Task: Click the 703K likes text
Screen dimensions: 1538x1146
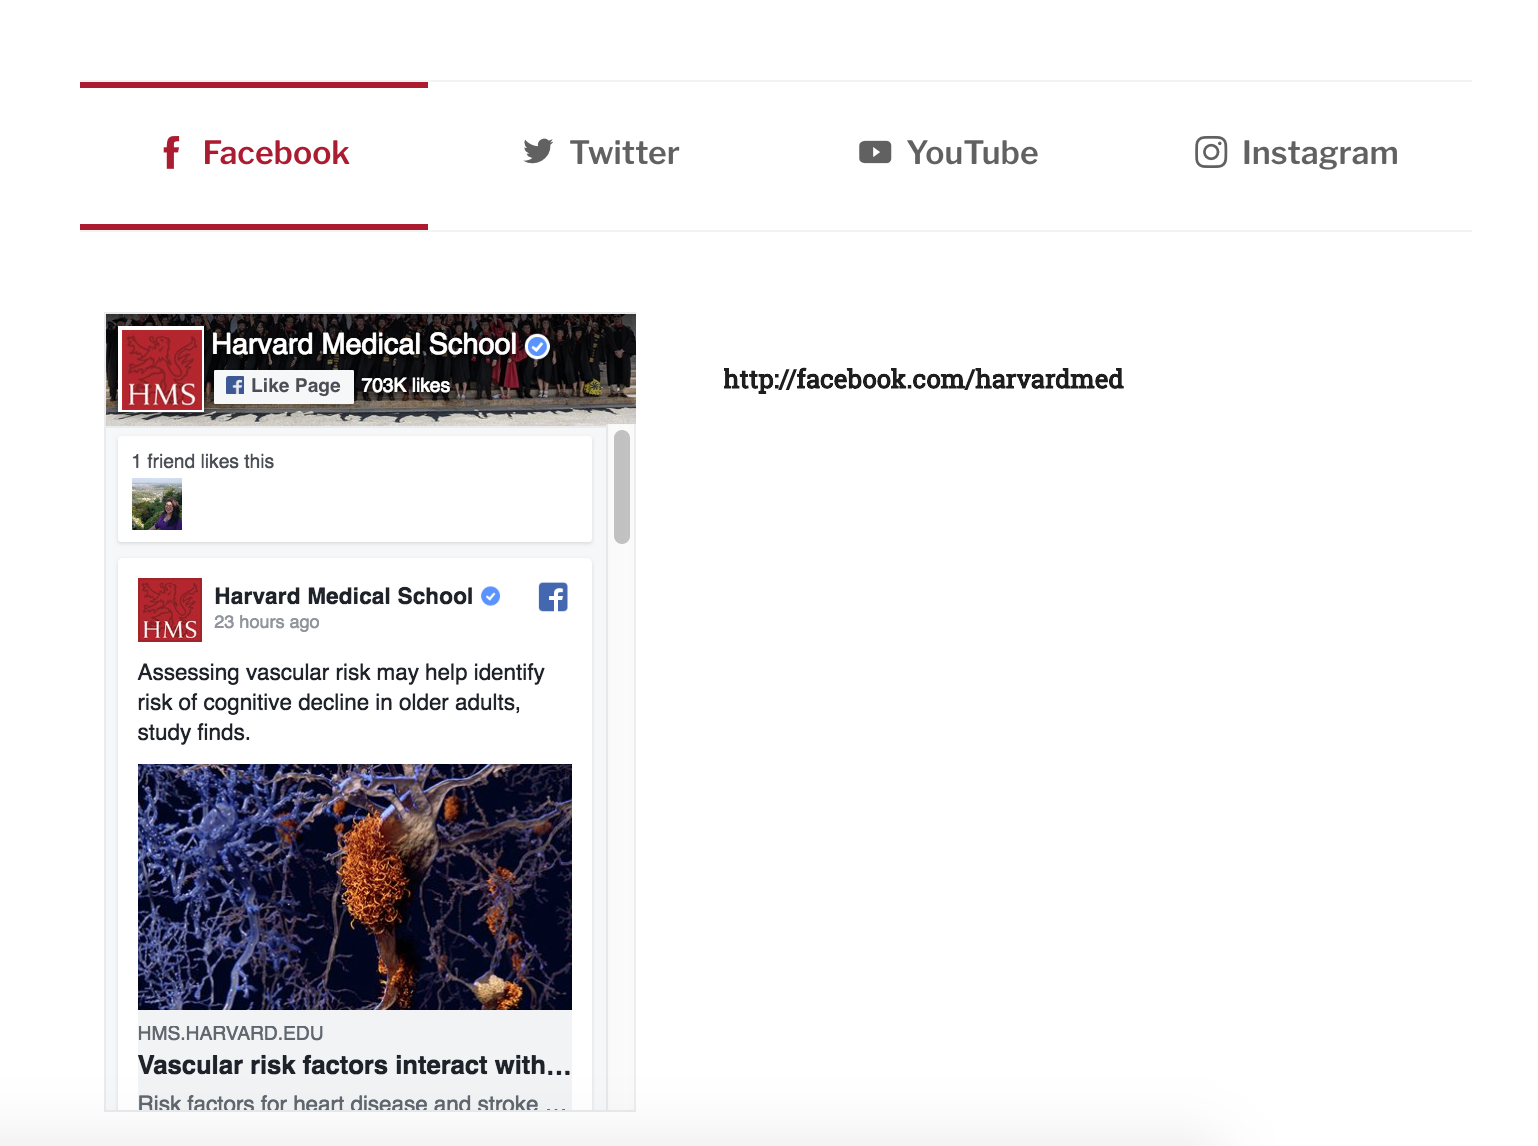Action: point(405,386)
